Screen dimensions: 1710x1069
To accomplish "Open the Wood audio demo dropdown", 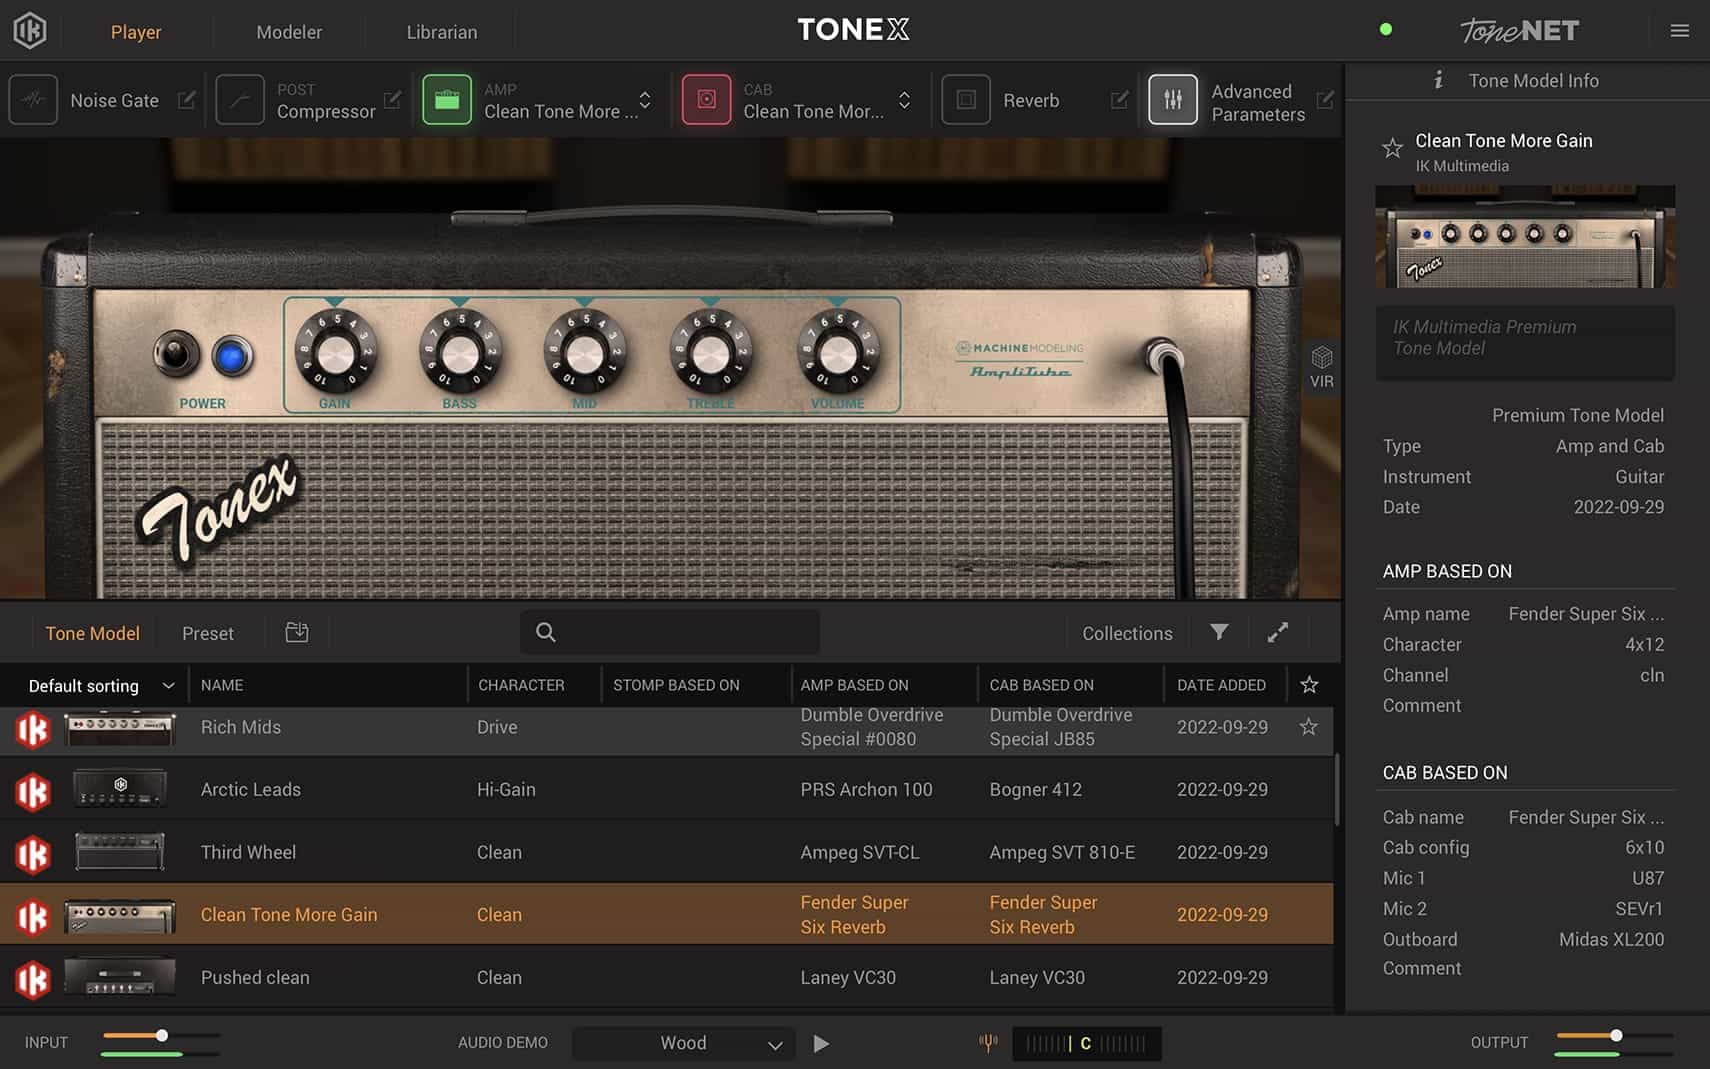I will pyautogui.click(x=684, y=1043).
